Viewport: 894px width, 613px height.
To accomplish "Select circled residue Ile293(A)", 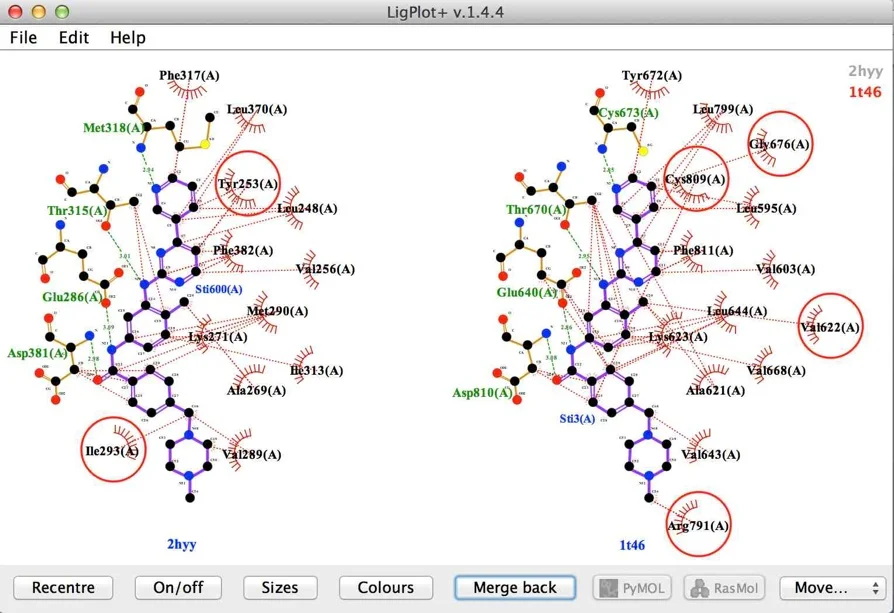I will 112,451.
